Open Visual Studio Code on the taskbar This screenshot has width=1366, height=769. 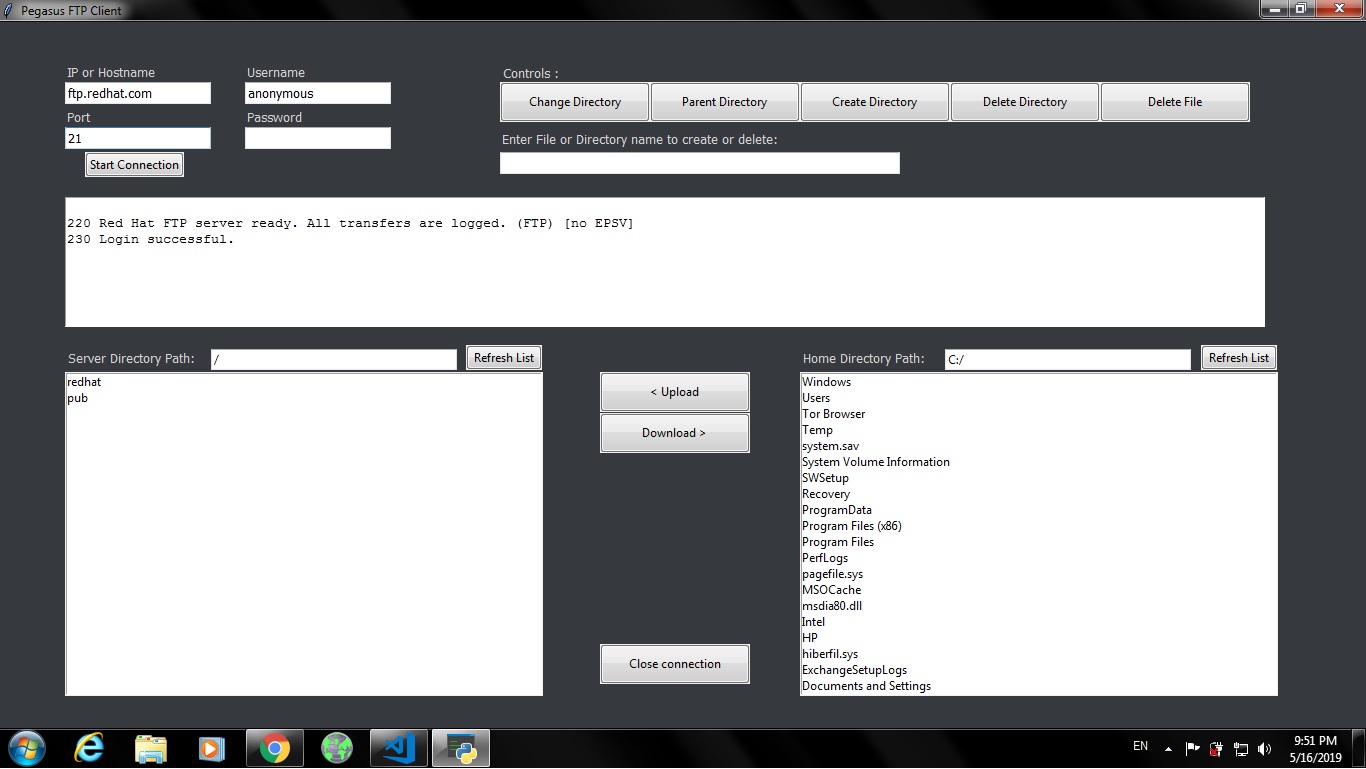[398, 748]
